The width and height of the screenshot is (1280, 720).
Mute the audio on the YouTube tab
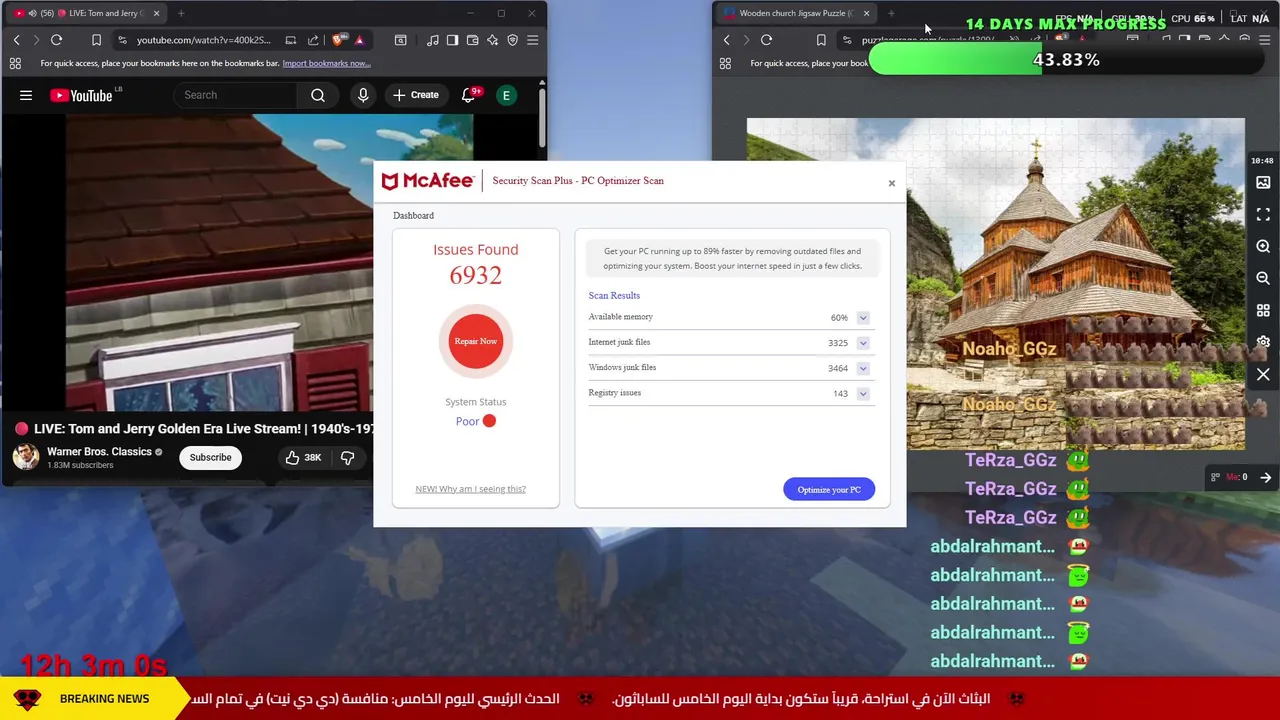[32, 13]
